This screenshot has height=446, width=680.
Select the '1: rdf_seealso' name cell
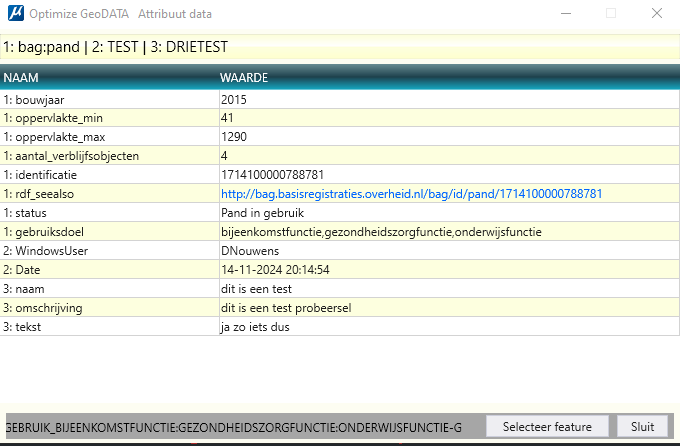coord(110,194)
